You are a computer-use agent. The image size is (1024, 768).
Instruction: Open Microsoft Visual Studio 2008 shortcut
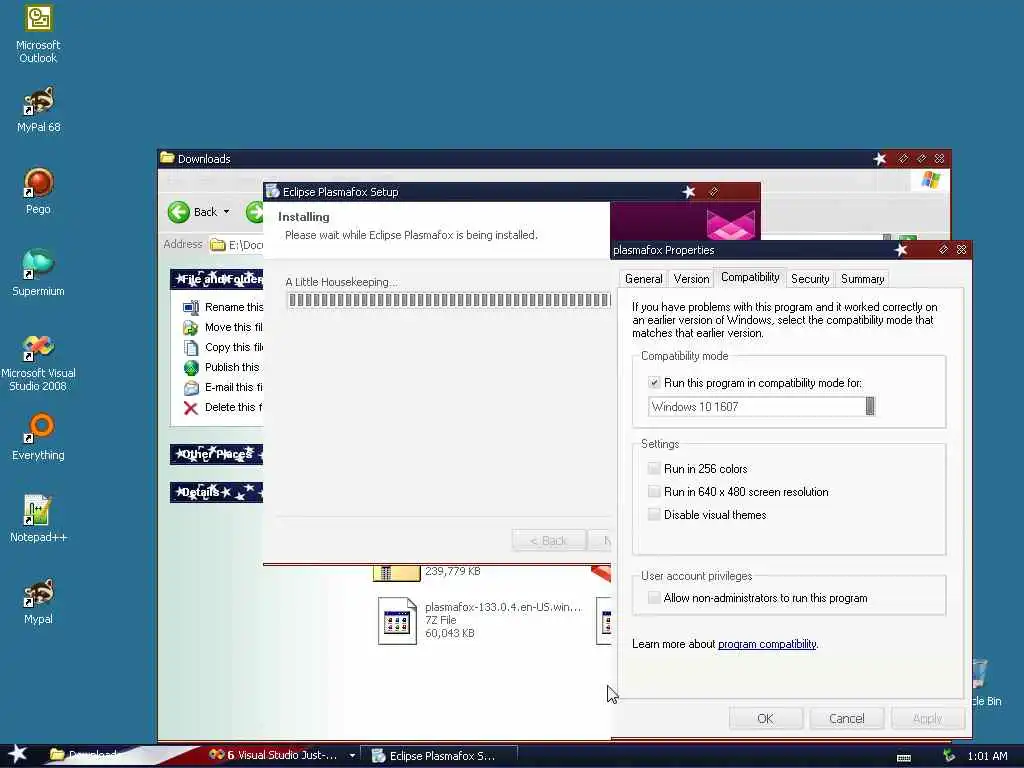point(38,362)
